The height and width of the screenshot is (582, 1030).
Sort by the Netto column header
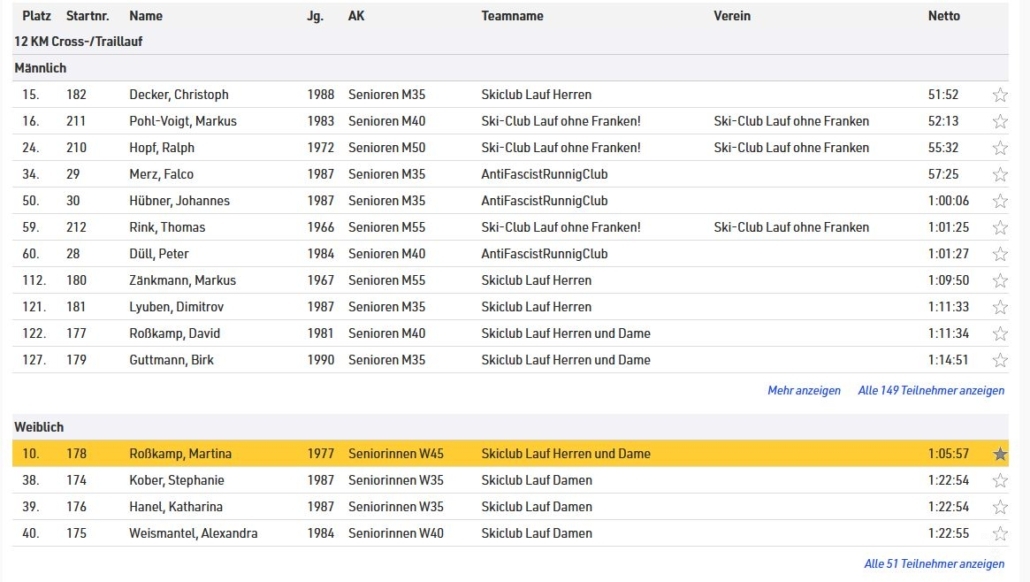pos(943,16)
